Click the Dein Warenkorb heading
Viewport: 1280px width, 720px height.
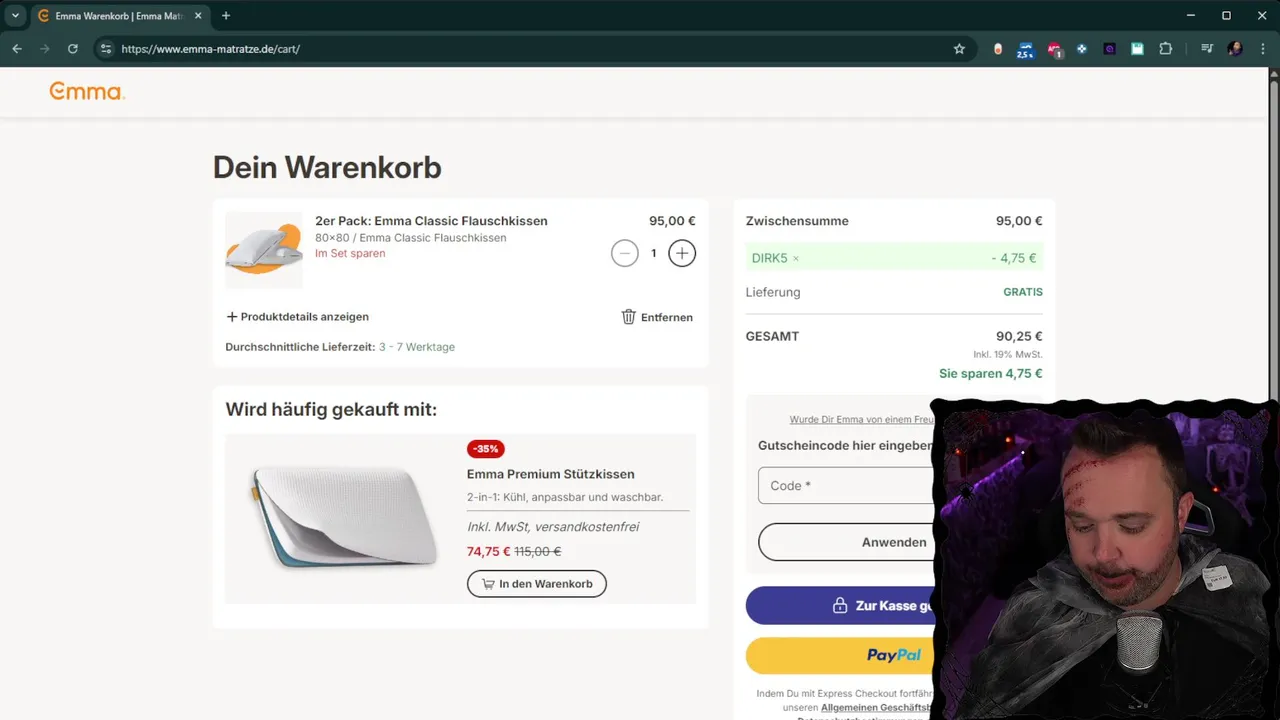[327, 167]
